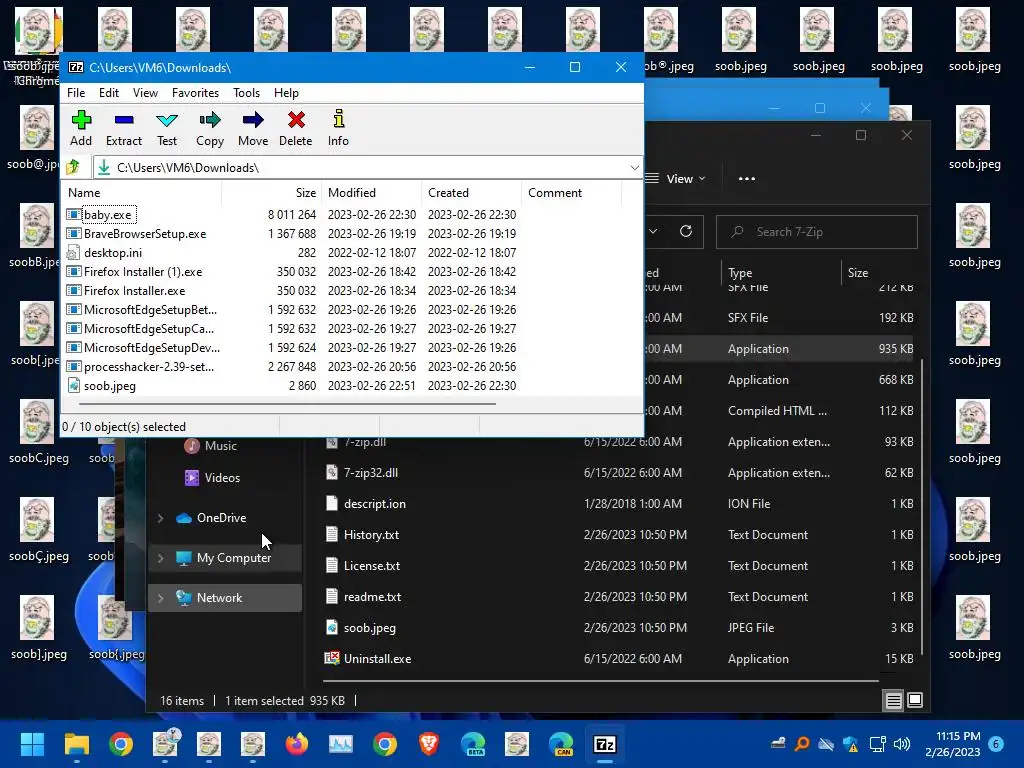The height and width of the screenshot is (768, 1024).
Task: Open the View dropdown in File Explorer
Action: pos(675,179)
